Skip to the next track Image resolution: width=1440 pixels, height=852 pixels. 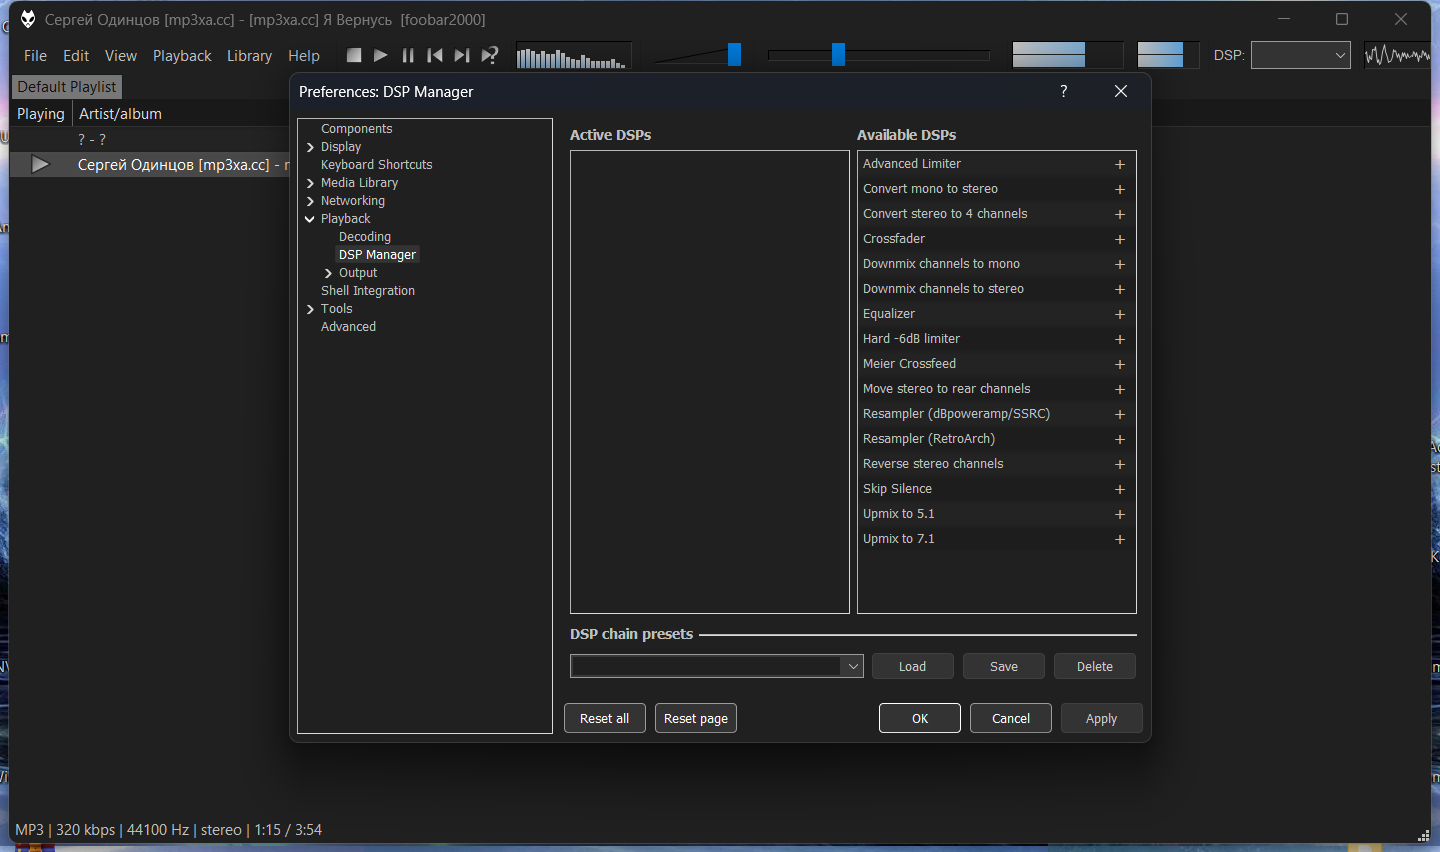(x=462, y=56)
